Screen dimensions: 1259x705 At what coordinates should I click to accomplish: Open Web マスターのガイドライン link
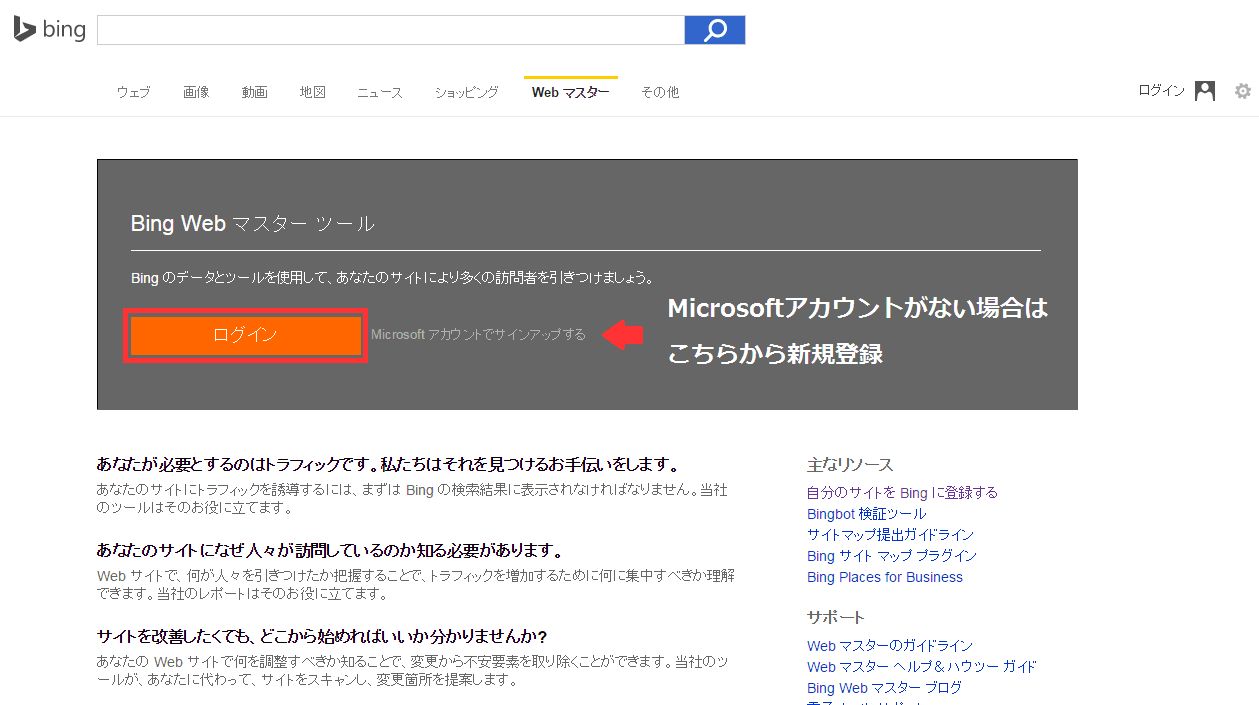(x=890, y=645)
